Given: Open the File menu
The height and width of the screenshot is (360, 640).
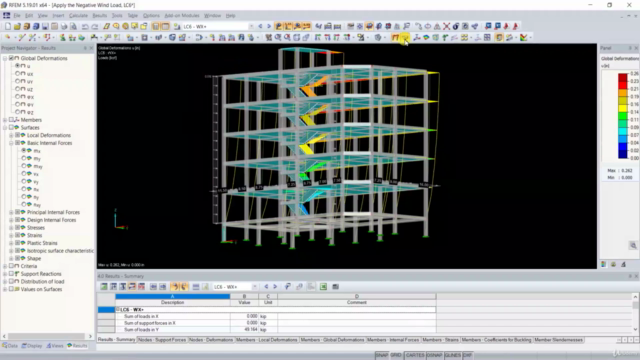Looking at the screenshot, I should [x=17, y=16].
